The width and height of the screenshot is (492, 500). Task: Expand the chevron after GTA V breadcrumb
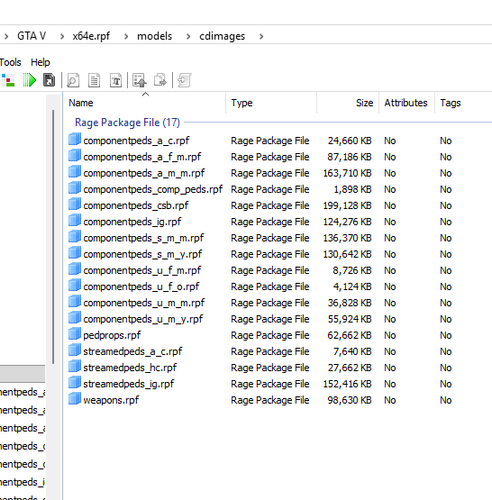coord(62,36)
